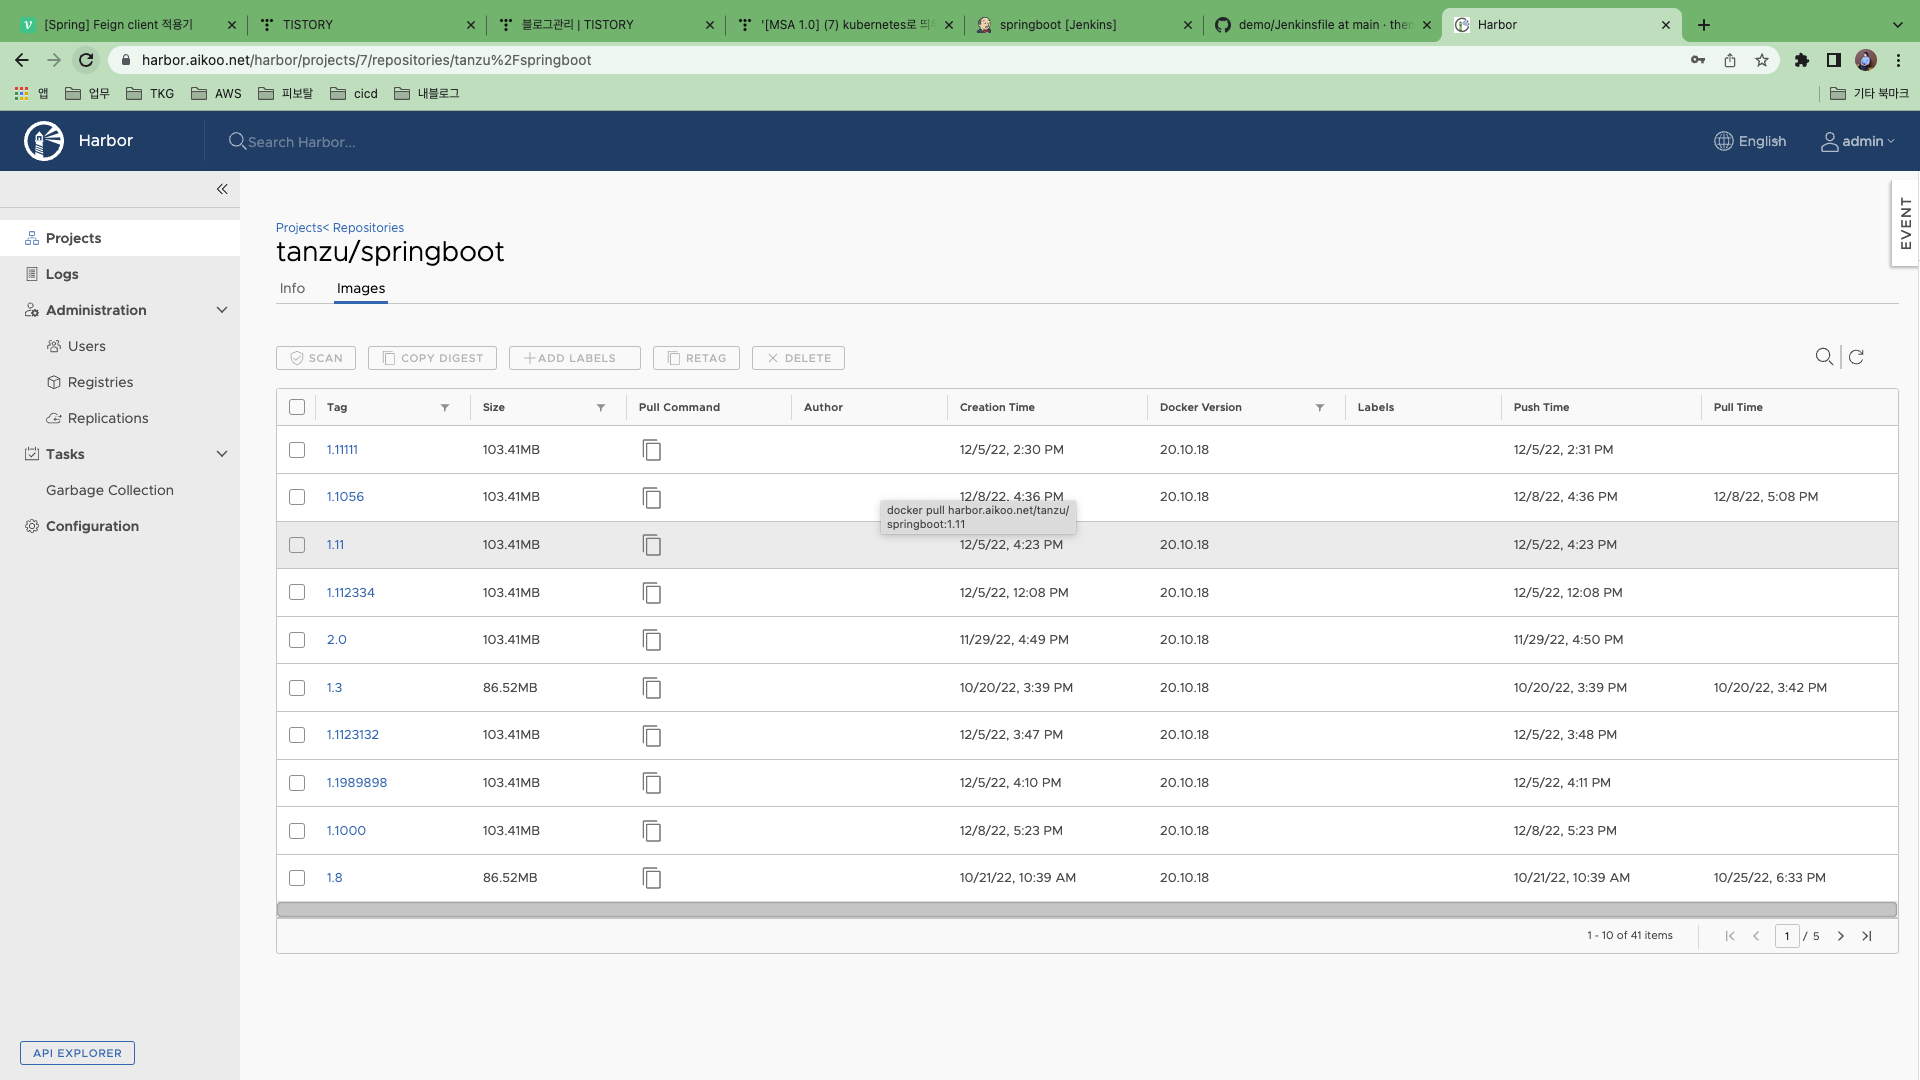Open new browser tab
Viewport: 1920px width, 1080px height.
[x=1704, y=25]
